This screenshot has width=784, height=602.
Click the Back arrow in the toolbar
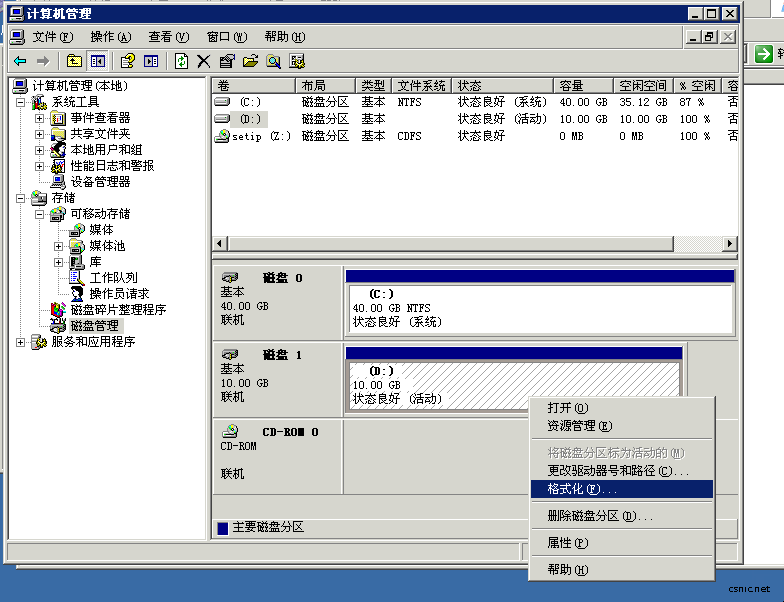click(x=20, y=61)
